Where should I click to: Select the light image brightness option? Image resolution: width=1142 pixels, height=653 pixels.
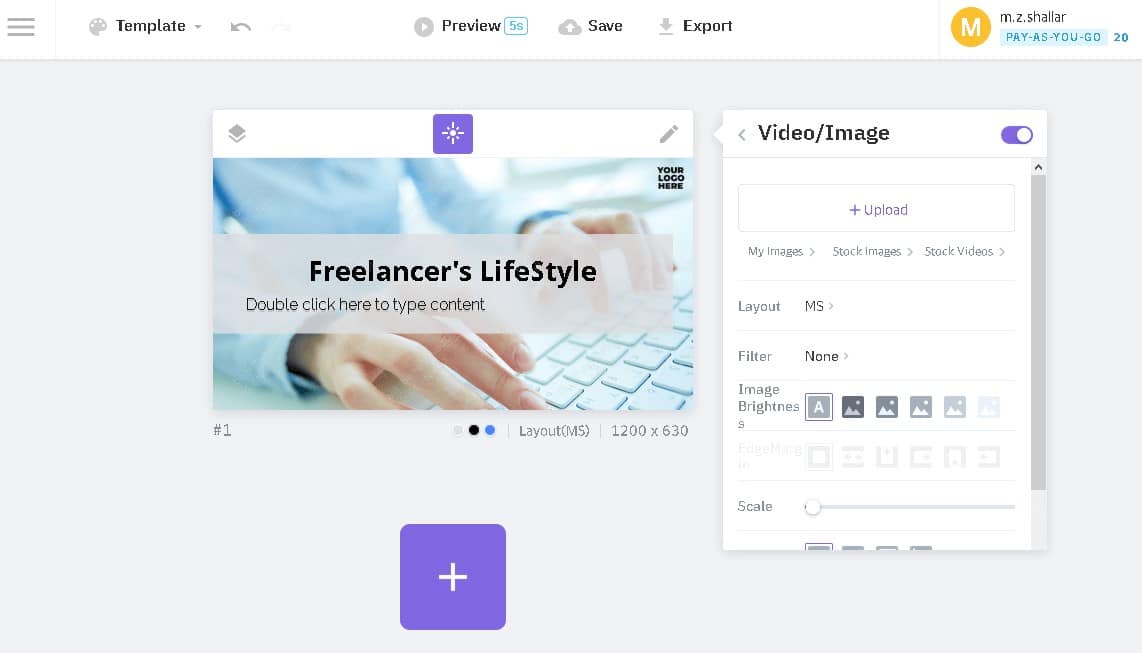955,407
